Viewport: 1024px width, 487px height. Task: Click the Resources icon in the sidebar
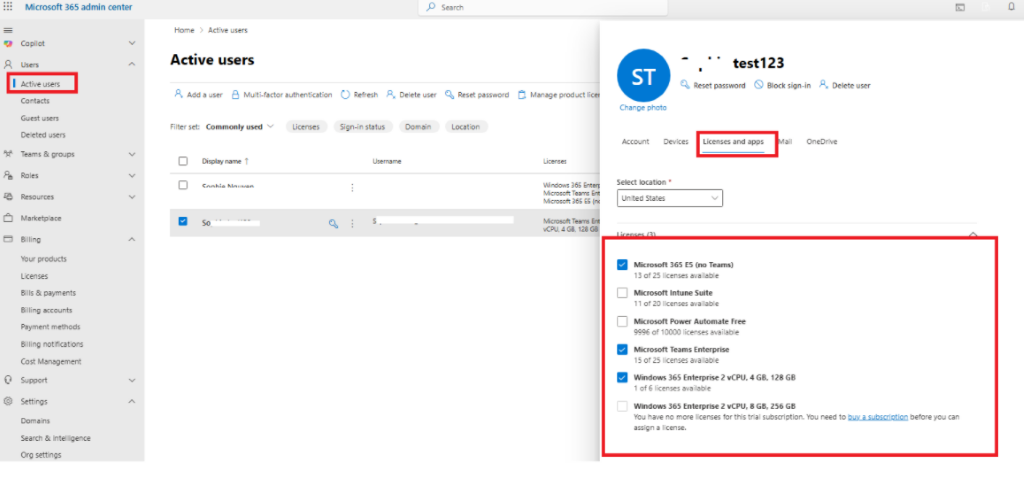click(8, 196)
